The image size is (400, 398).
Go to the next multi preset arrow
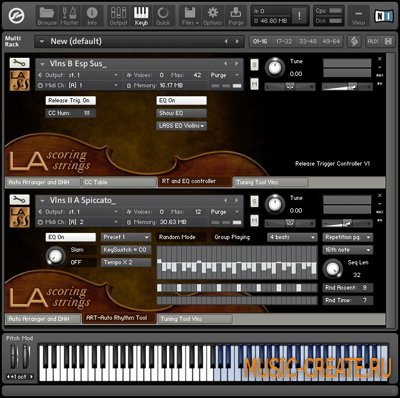[x=237, y=41]
